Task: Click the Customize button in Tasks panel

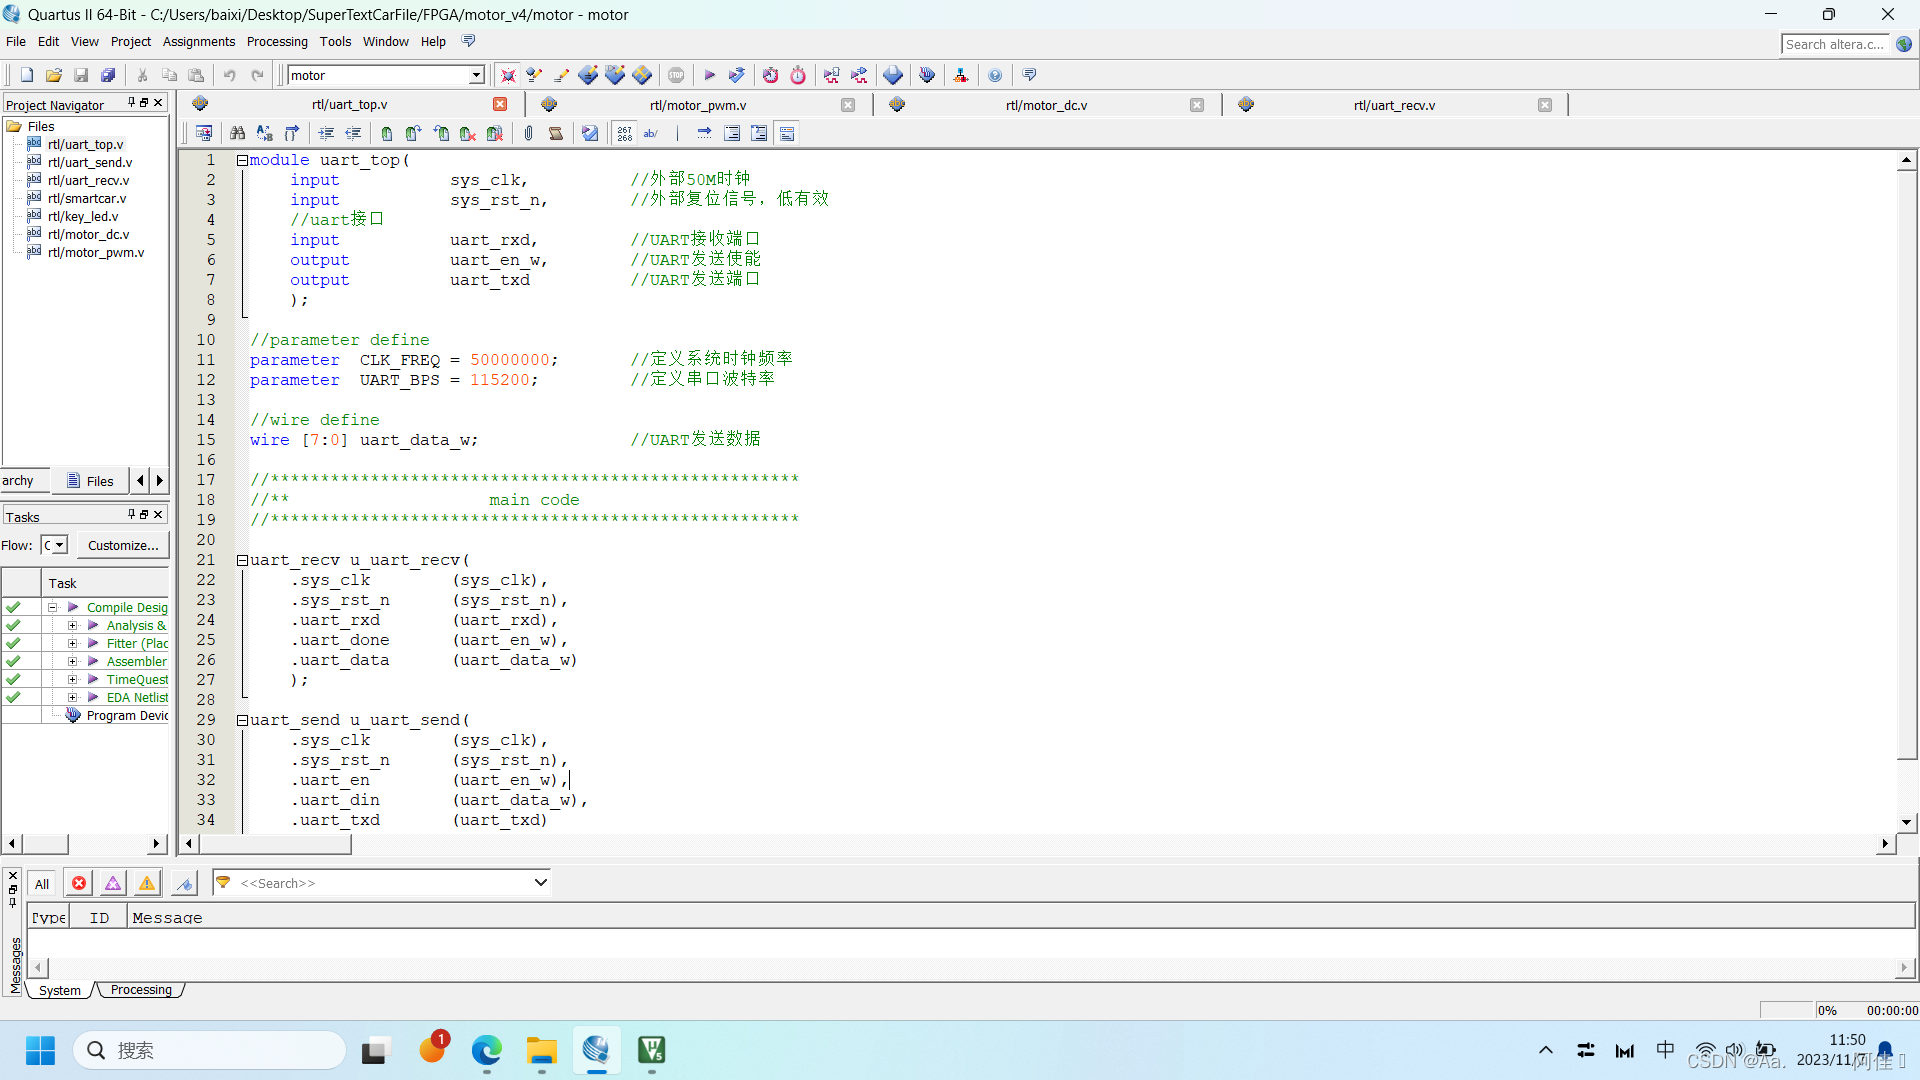Action: [122, 545]
